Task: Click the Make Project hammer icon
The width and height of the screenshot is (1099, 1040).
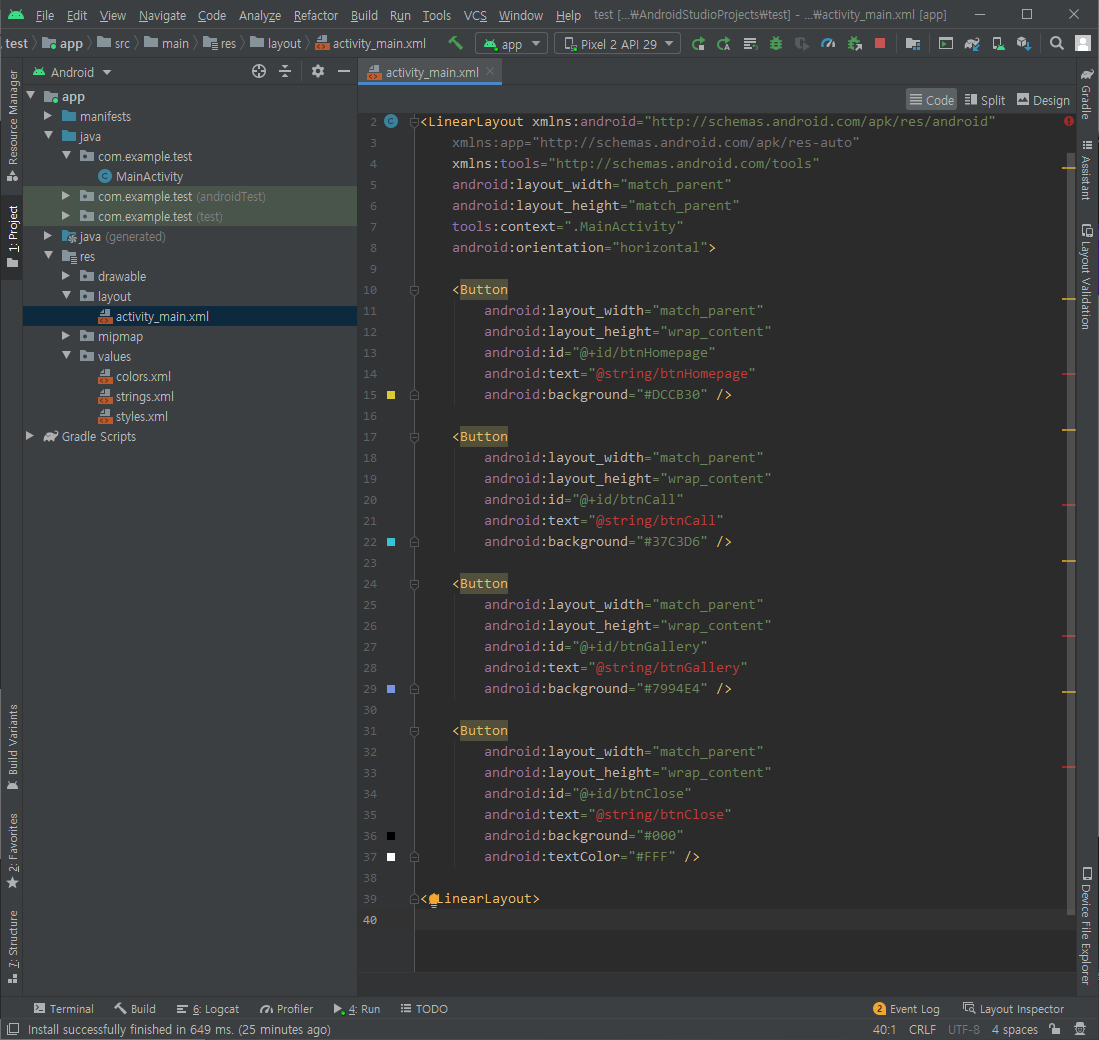Action: (x=456, y=43)
